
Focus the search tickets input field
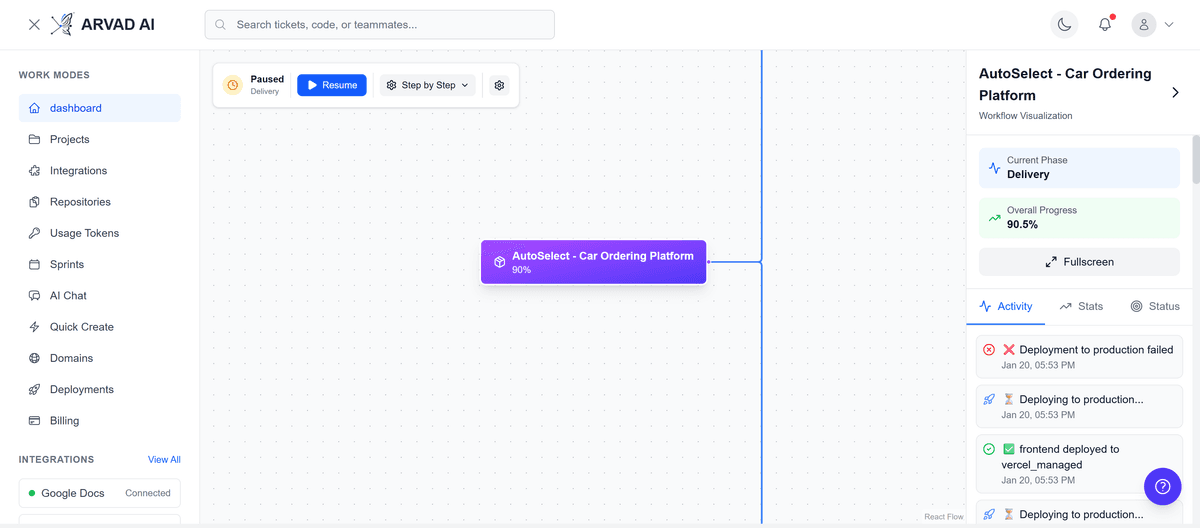click(x=379, y=25)
